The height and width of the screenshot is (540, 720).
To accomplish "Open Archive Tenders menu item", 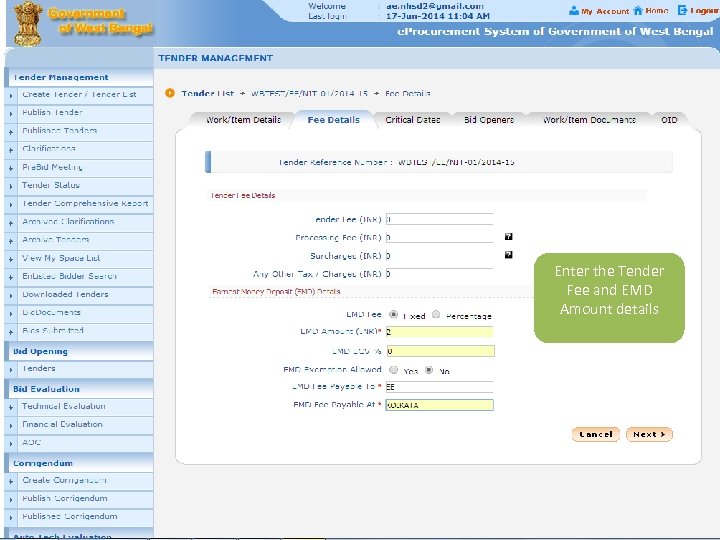I will click(56, 240).
